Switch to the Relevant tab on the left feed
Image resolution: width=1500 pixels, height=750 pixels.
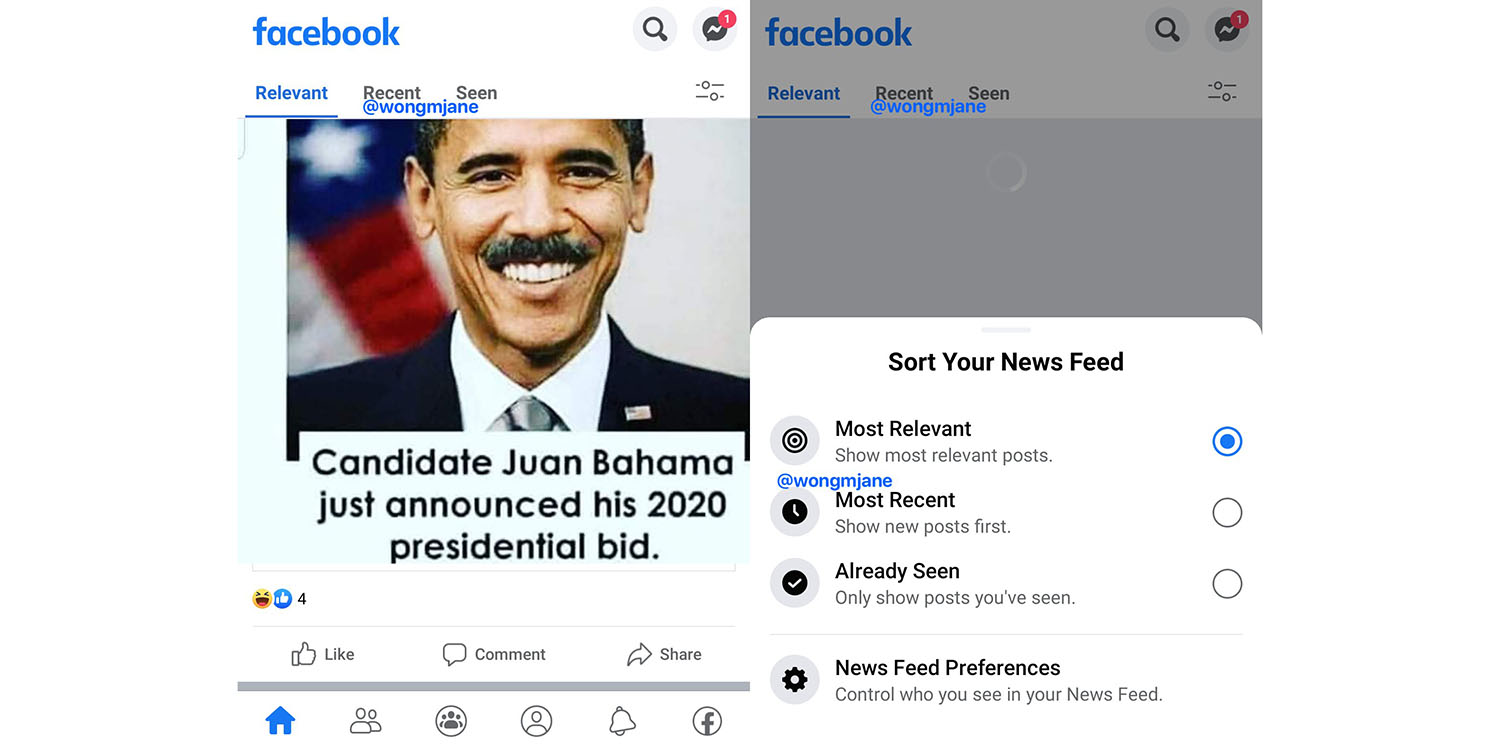pyautogui.click(x=291, y=93)
